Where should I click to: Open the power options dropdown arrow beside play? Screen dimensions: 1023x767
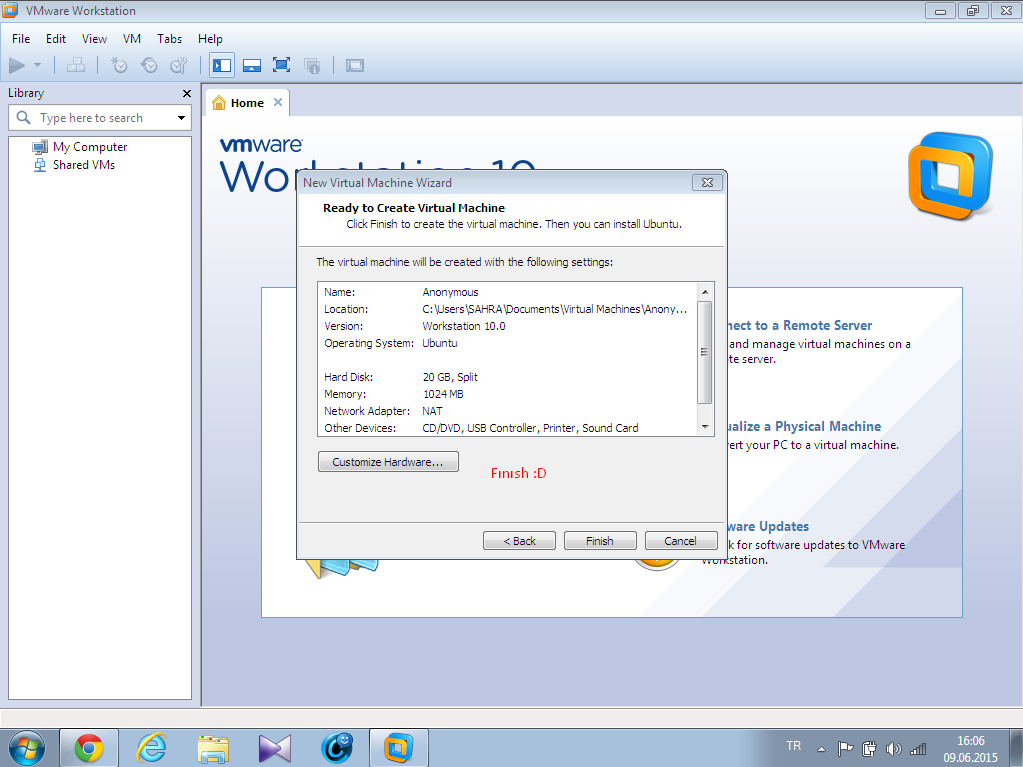coord(37,65)
